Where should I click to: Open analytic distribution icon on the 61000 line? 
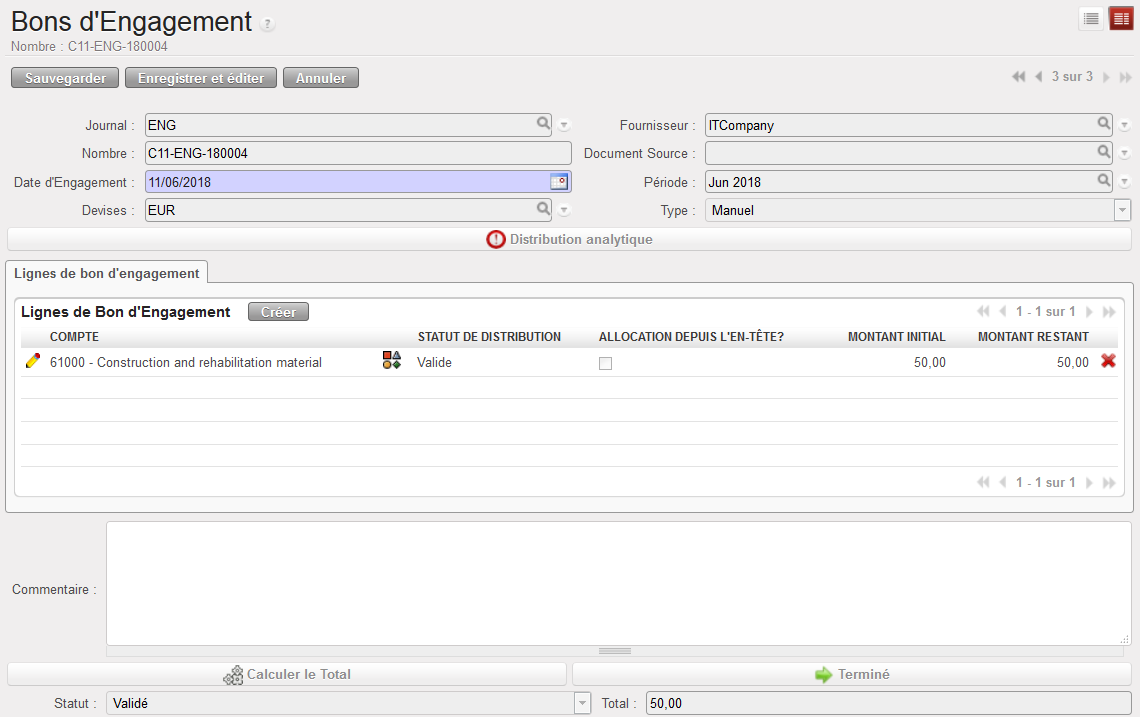391,361
